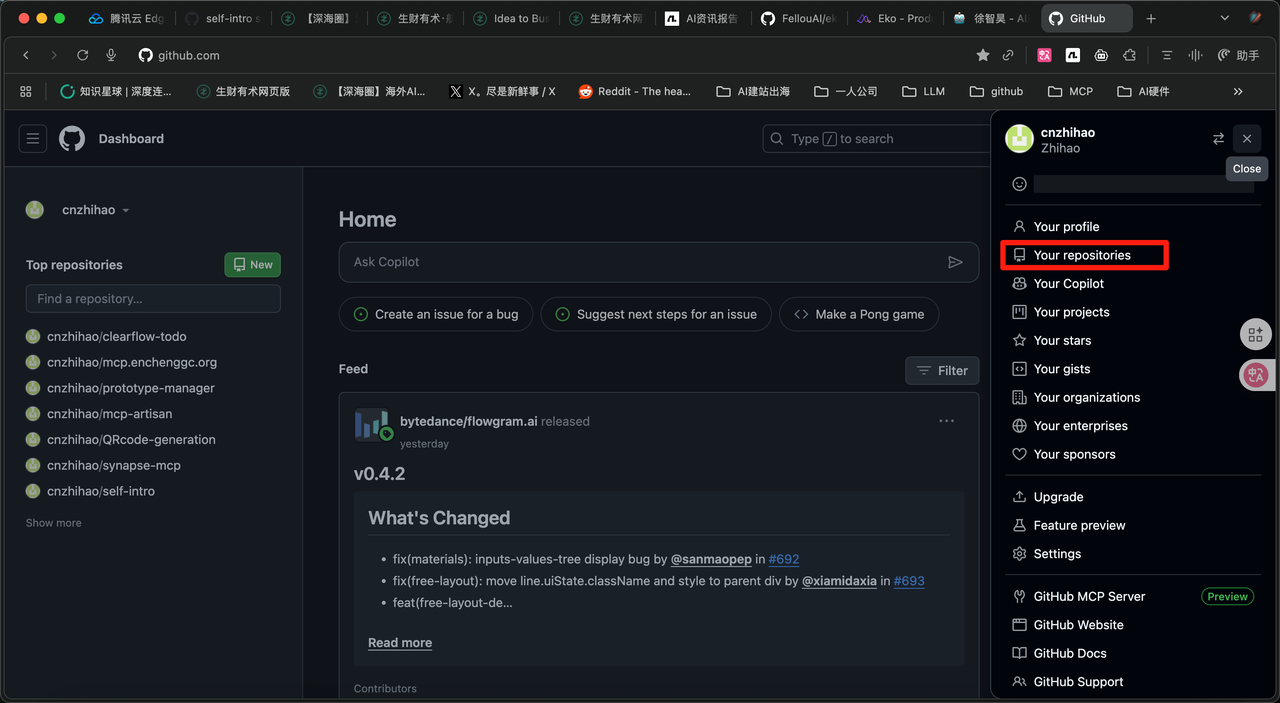The image size is (1280, 703).
Task: Expand Show more repositories list
Action: (x=54, y=523)
